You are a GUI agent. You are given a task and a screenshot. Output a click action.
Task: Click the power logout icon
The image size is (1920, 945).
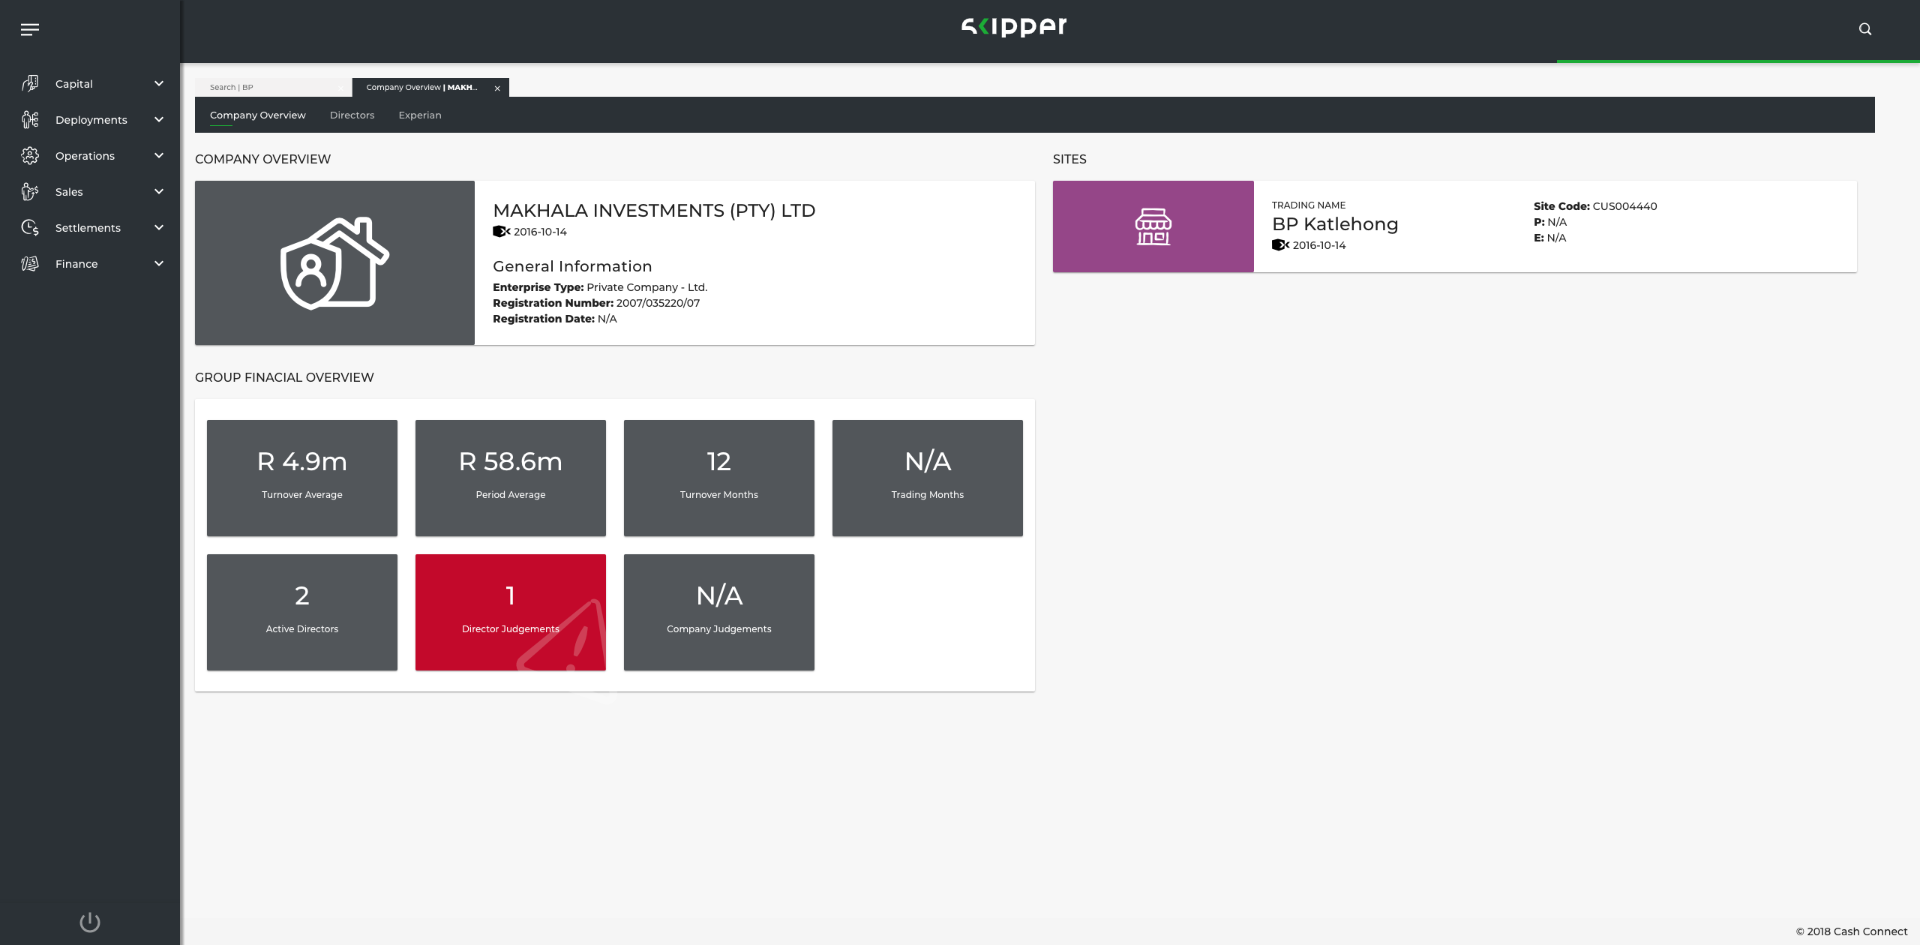point(90,922)
